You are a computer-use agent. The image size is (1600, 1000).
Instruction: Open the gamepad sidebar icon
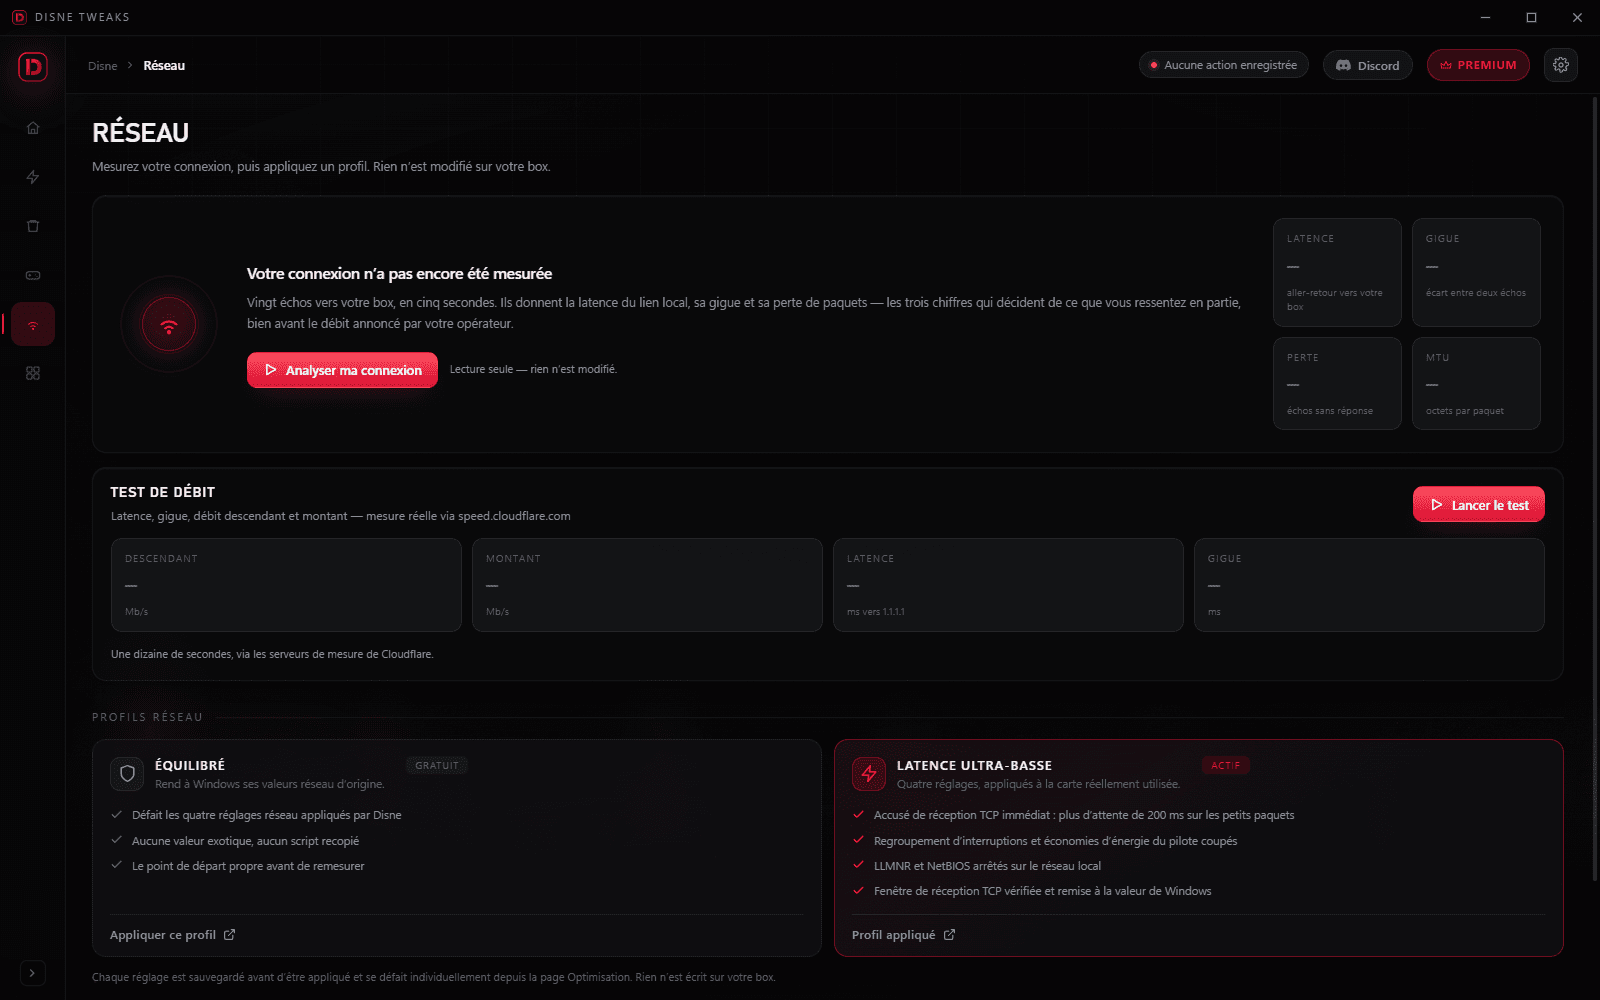pos(33,275)
